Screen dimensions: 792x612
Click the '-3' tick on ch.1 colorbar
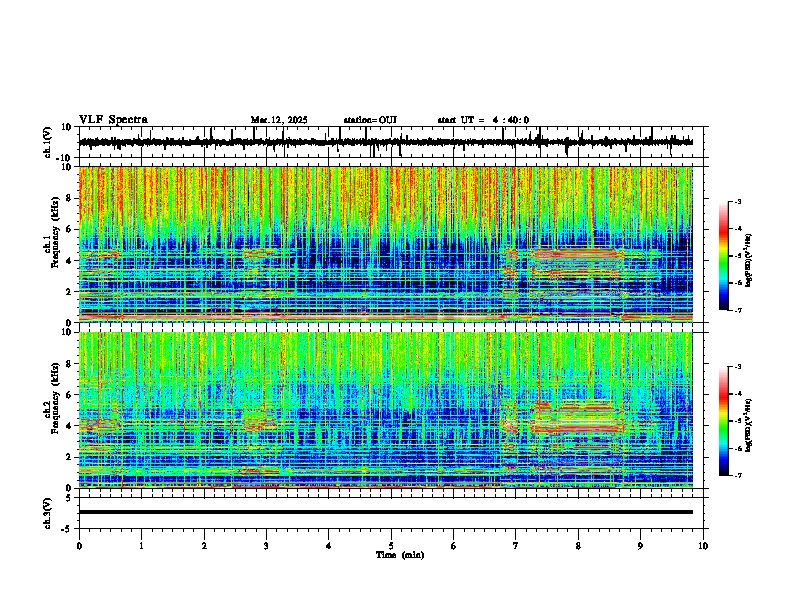737,201
